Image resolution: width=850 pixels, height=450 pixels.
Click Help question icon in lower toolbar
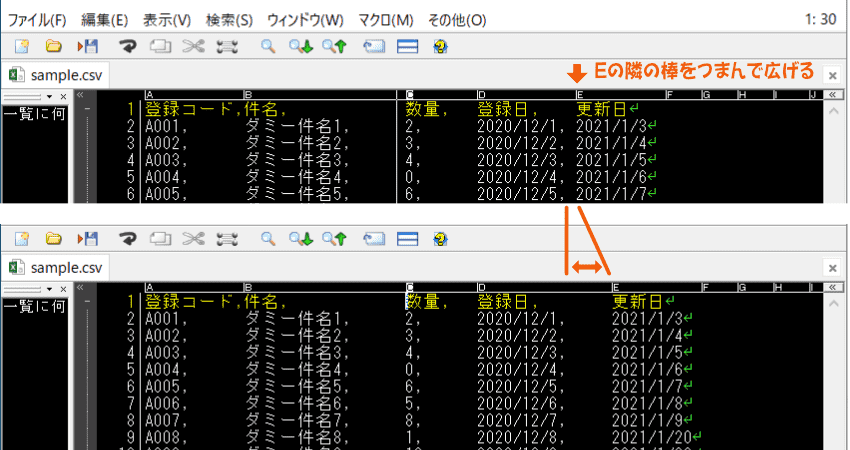(x=440, y=239)
